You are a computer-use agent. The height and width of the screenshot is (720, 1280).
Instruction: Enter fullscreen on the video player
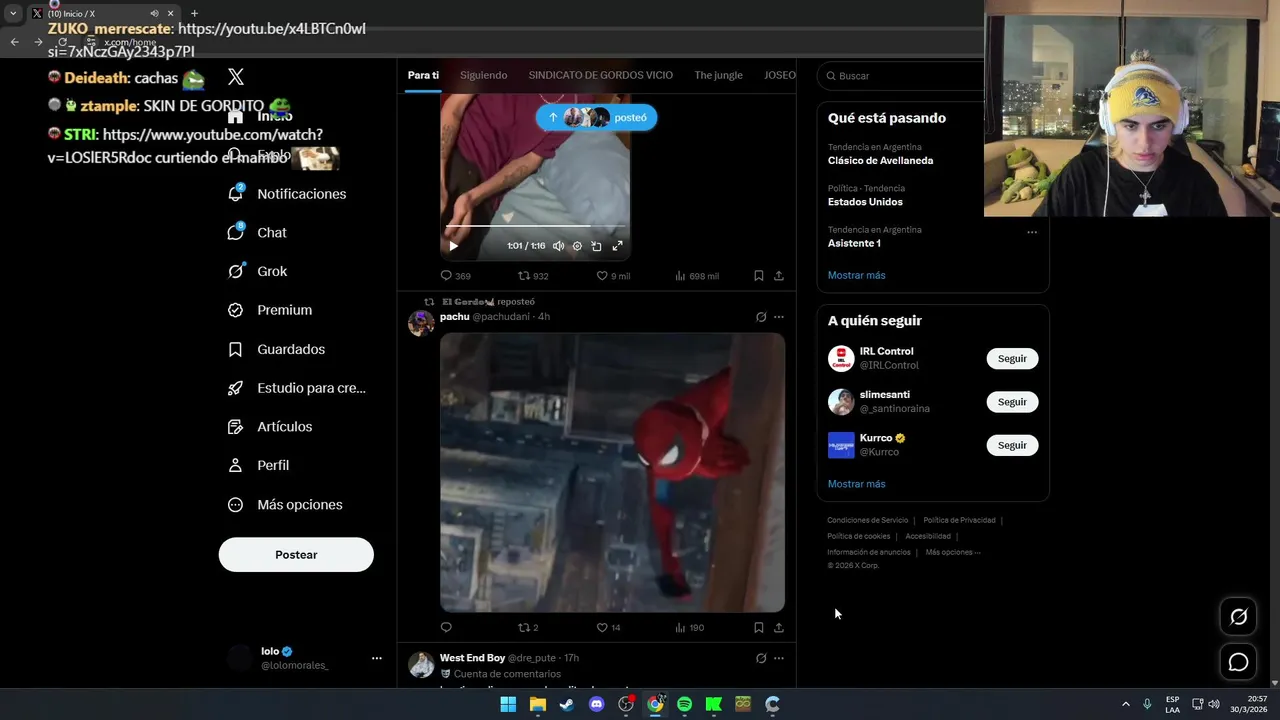pos(617,246)
